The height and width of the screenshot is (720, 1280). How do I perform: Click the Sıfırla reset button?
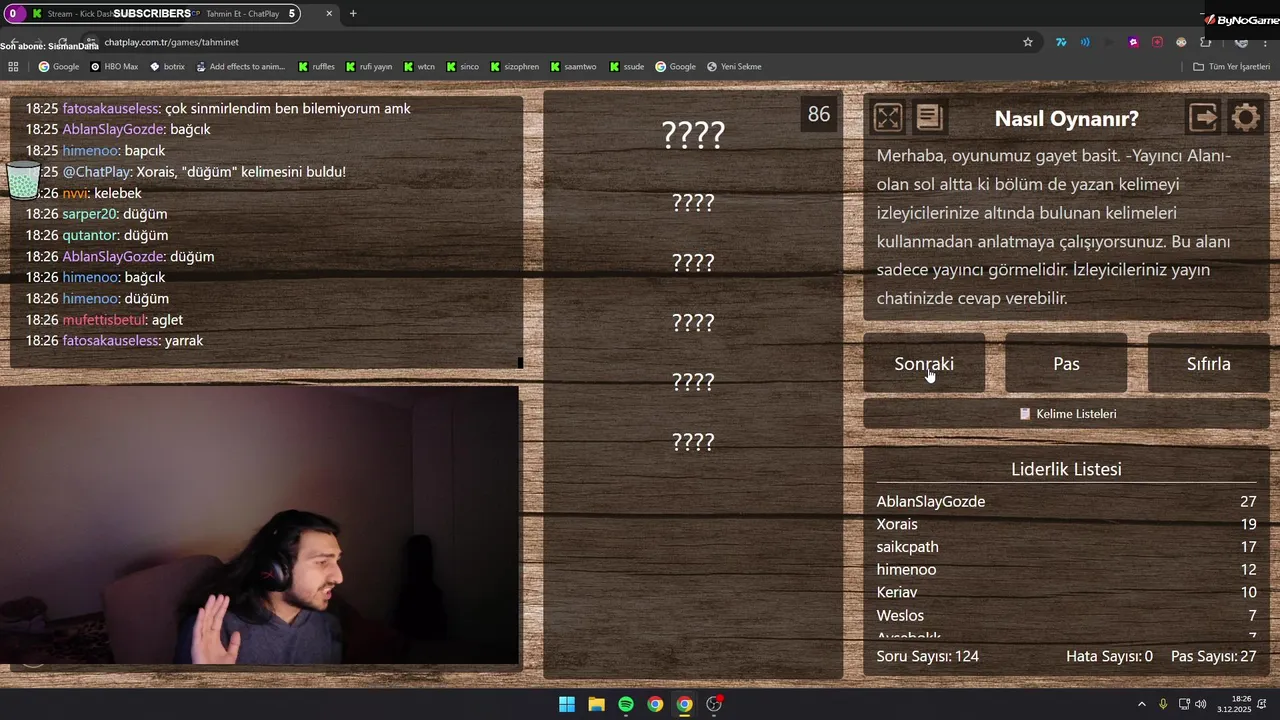1208,364
